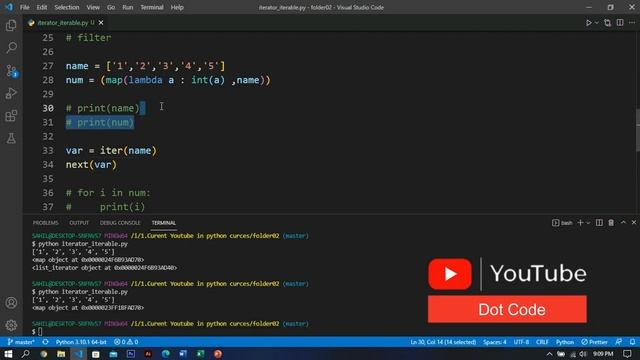Split the editor right

click(x=620, y=23)
